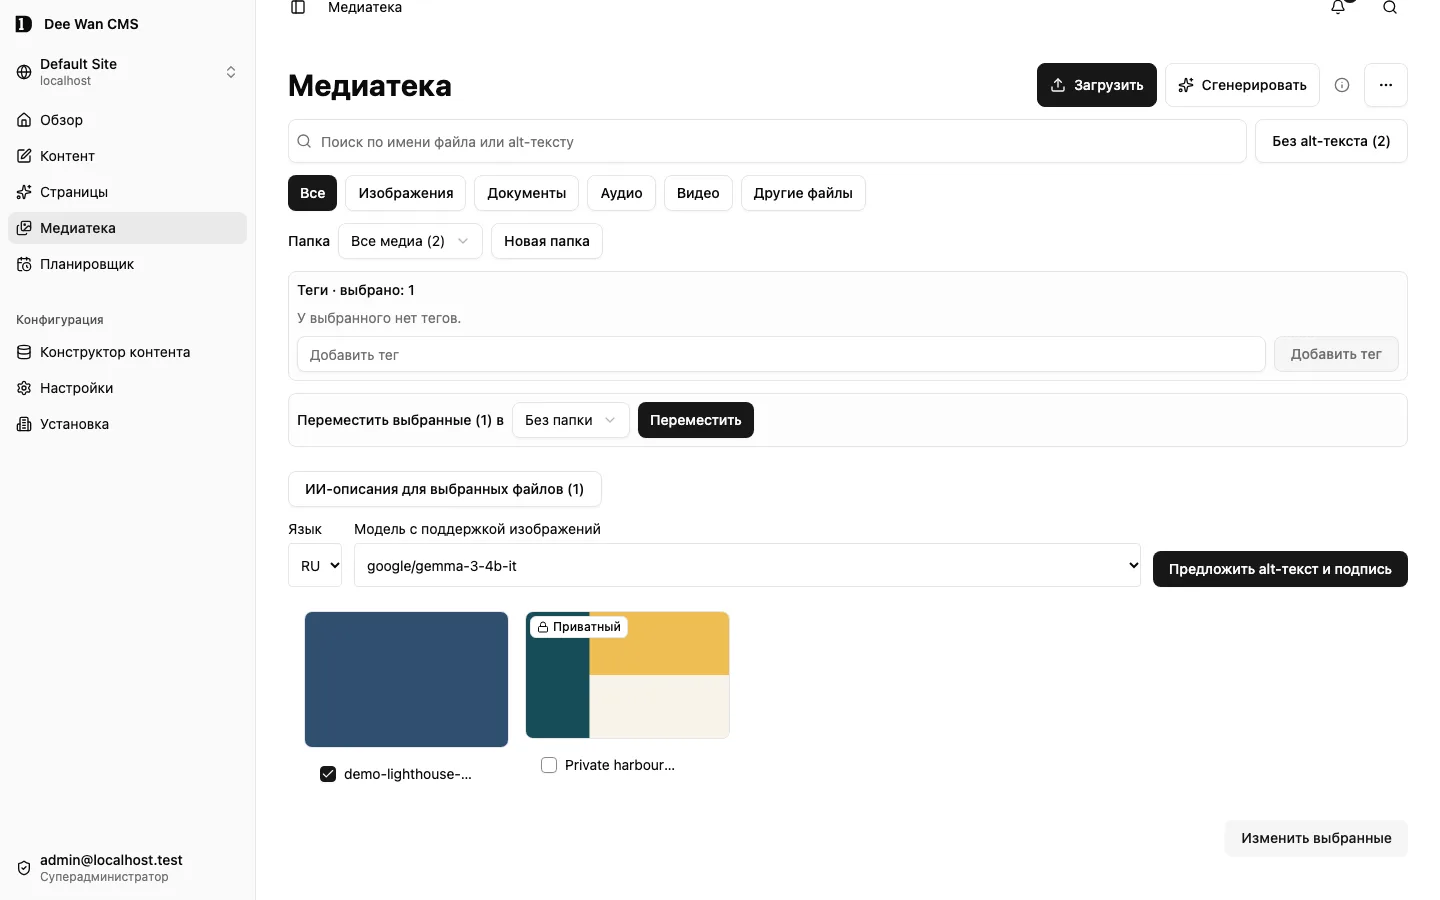Click the Новая папка button

[547, 241]
